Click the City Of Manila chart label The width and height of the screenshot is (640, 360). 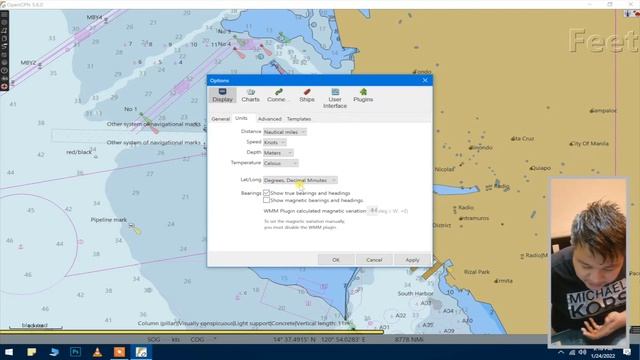591,144
